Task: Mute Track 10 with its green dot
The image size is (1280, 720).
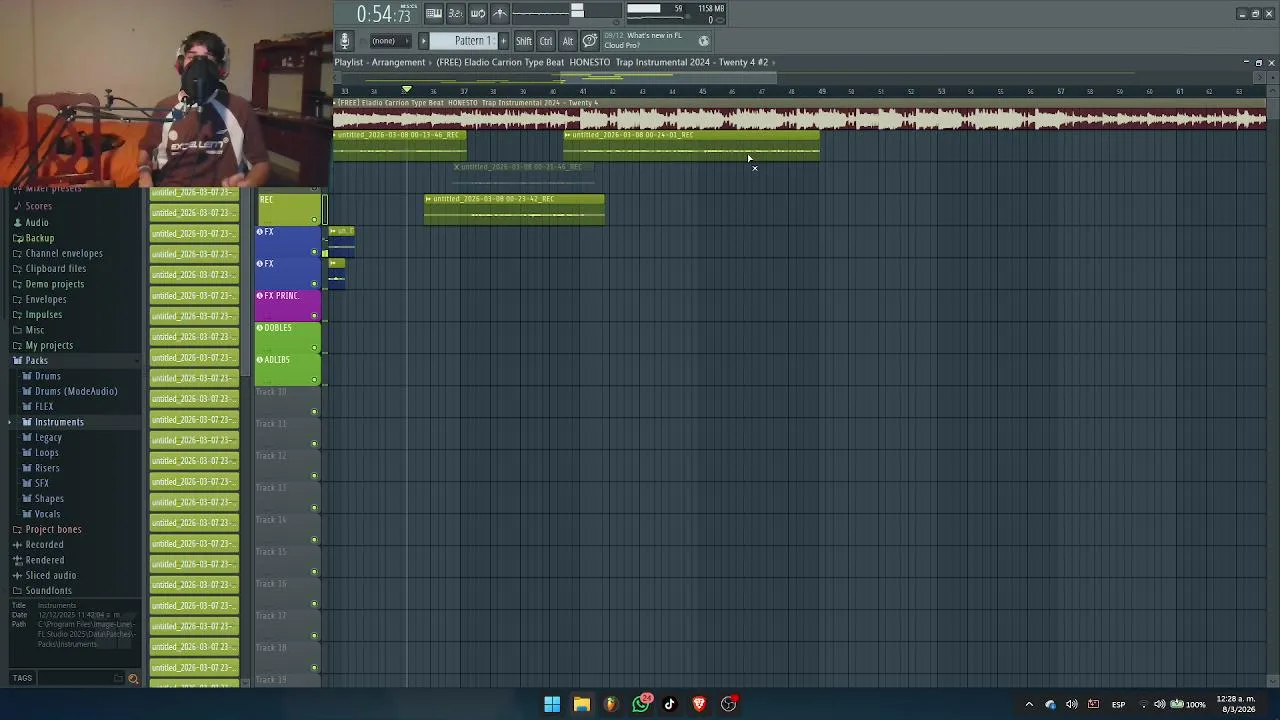Action: pyautogui.click(x=314, y=412)
